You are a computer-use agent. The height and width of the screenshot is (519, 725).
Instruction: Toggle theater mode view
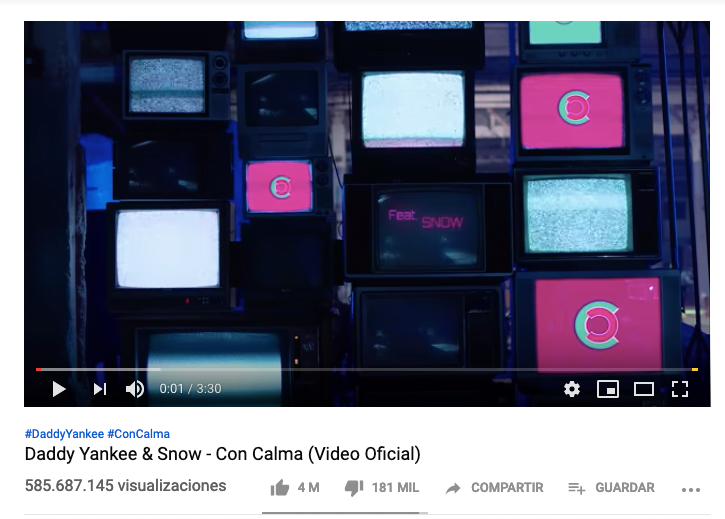[x=644, y=389]
